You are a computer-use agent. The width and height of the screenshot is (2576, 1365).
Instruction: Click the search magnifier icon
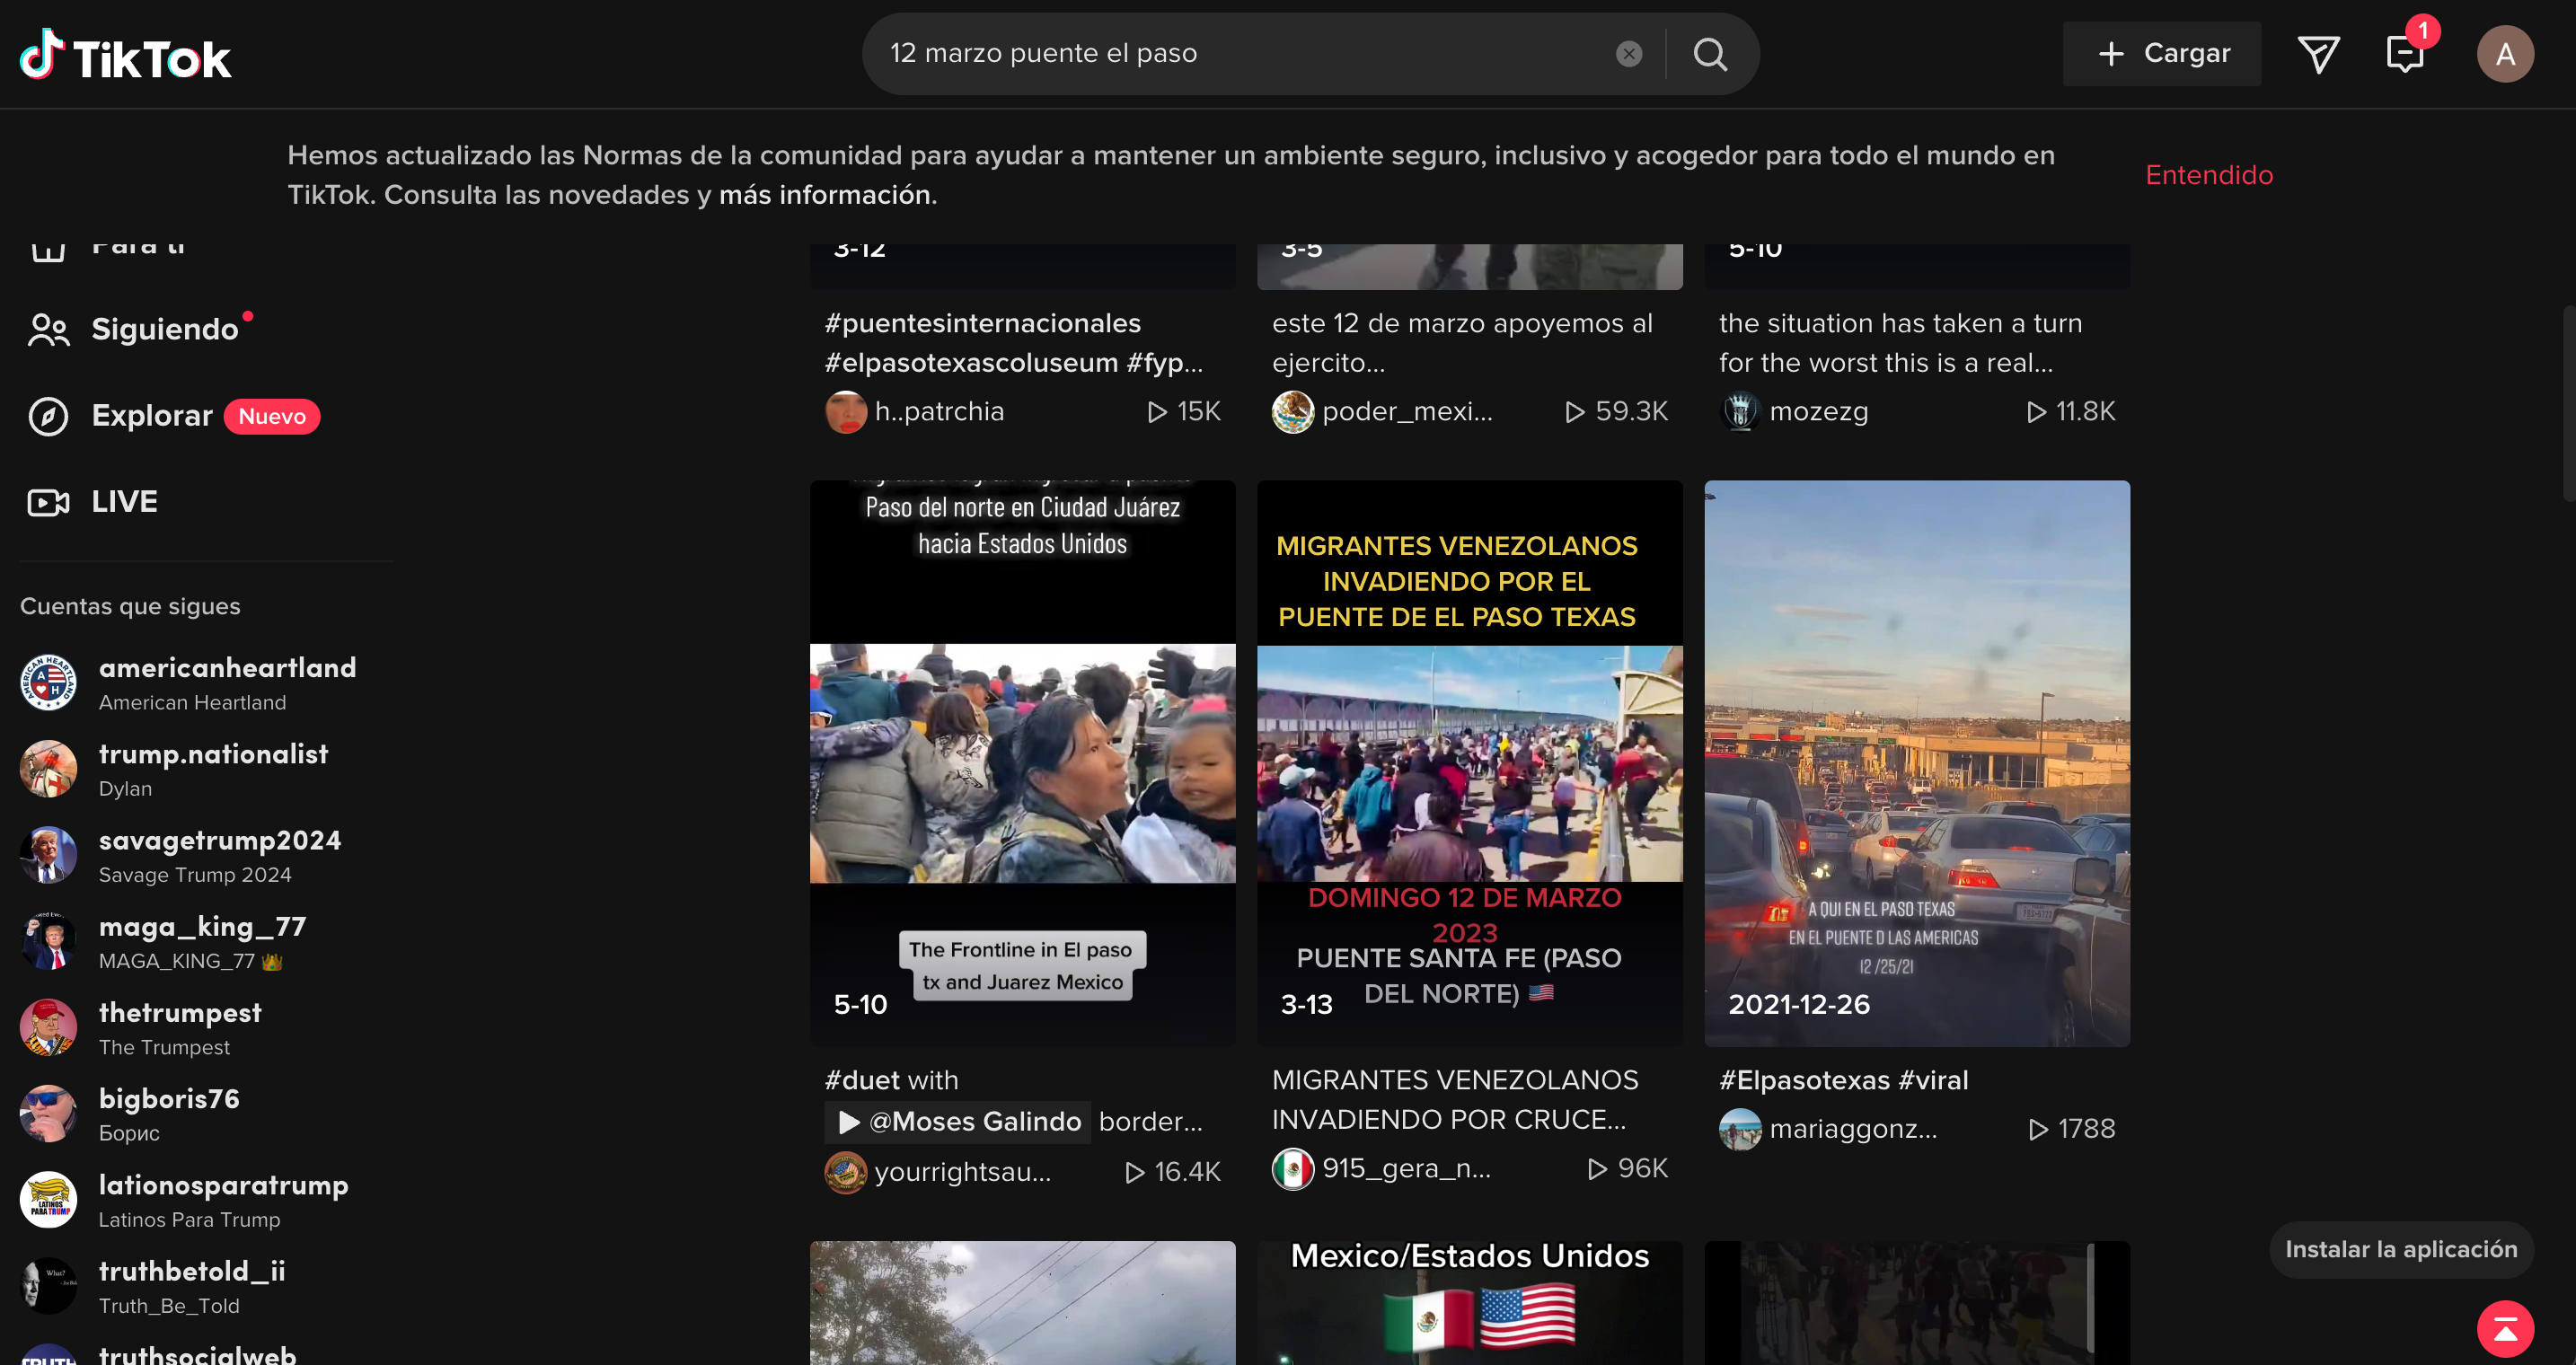click(1710, 54)
